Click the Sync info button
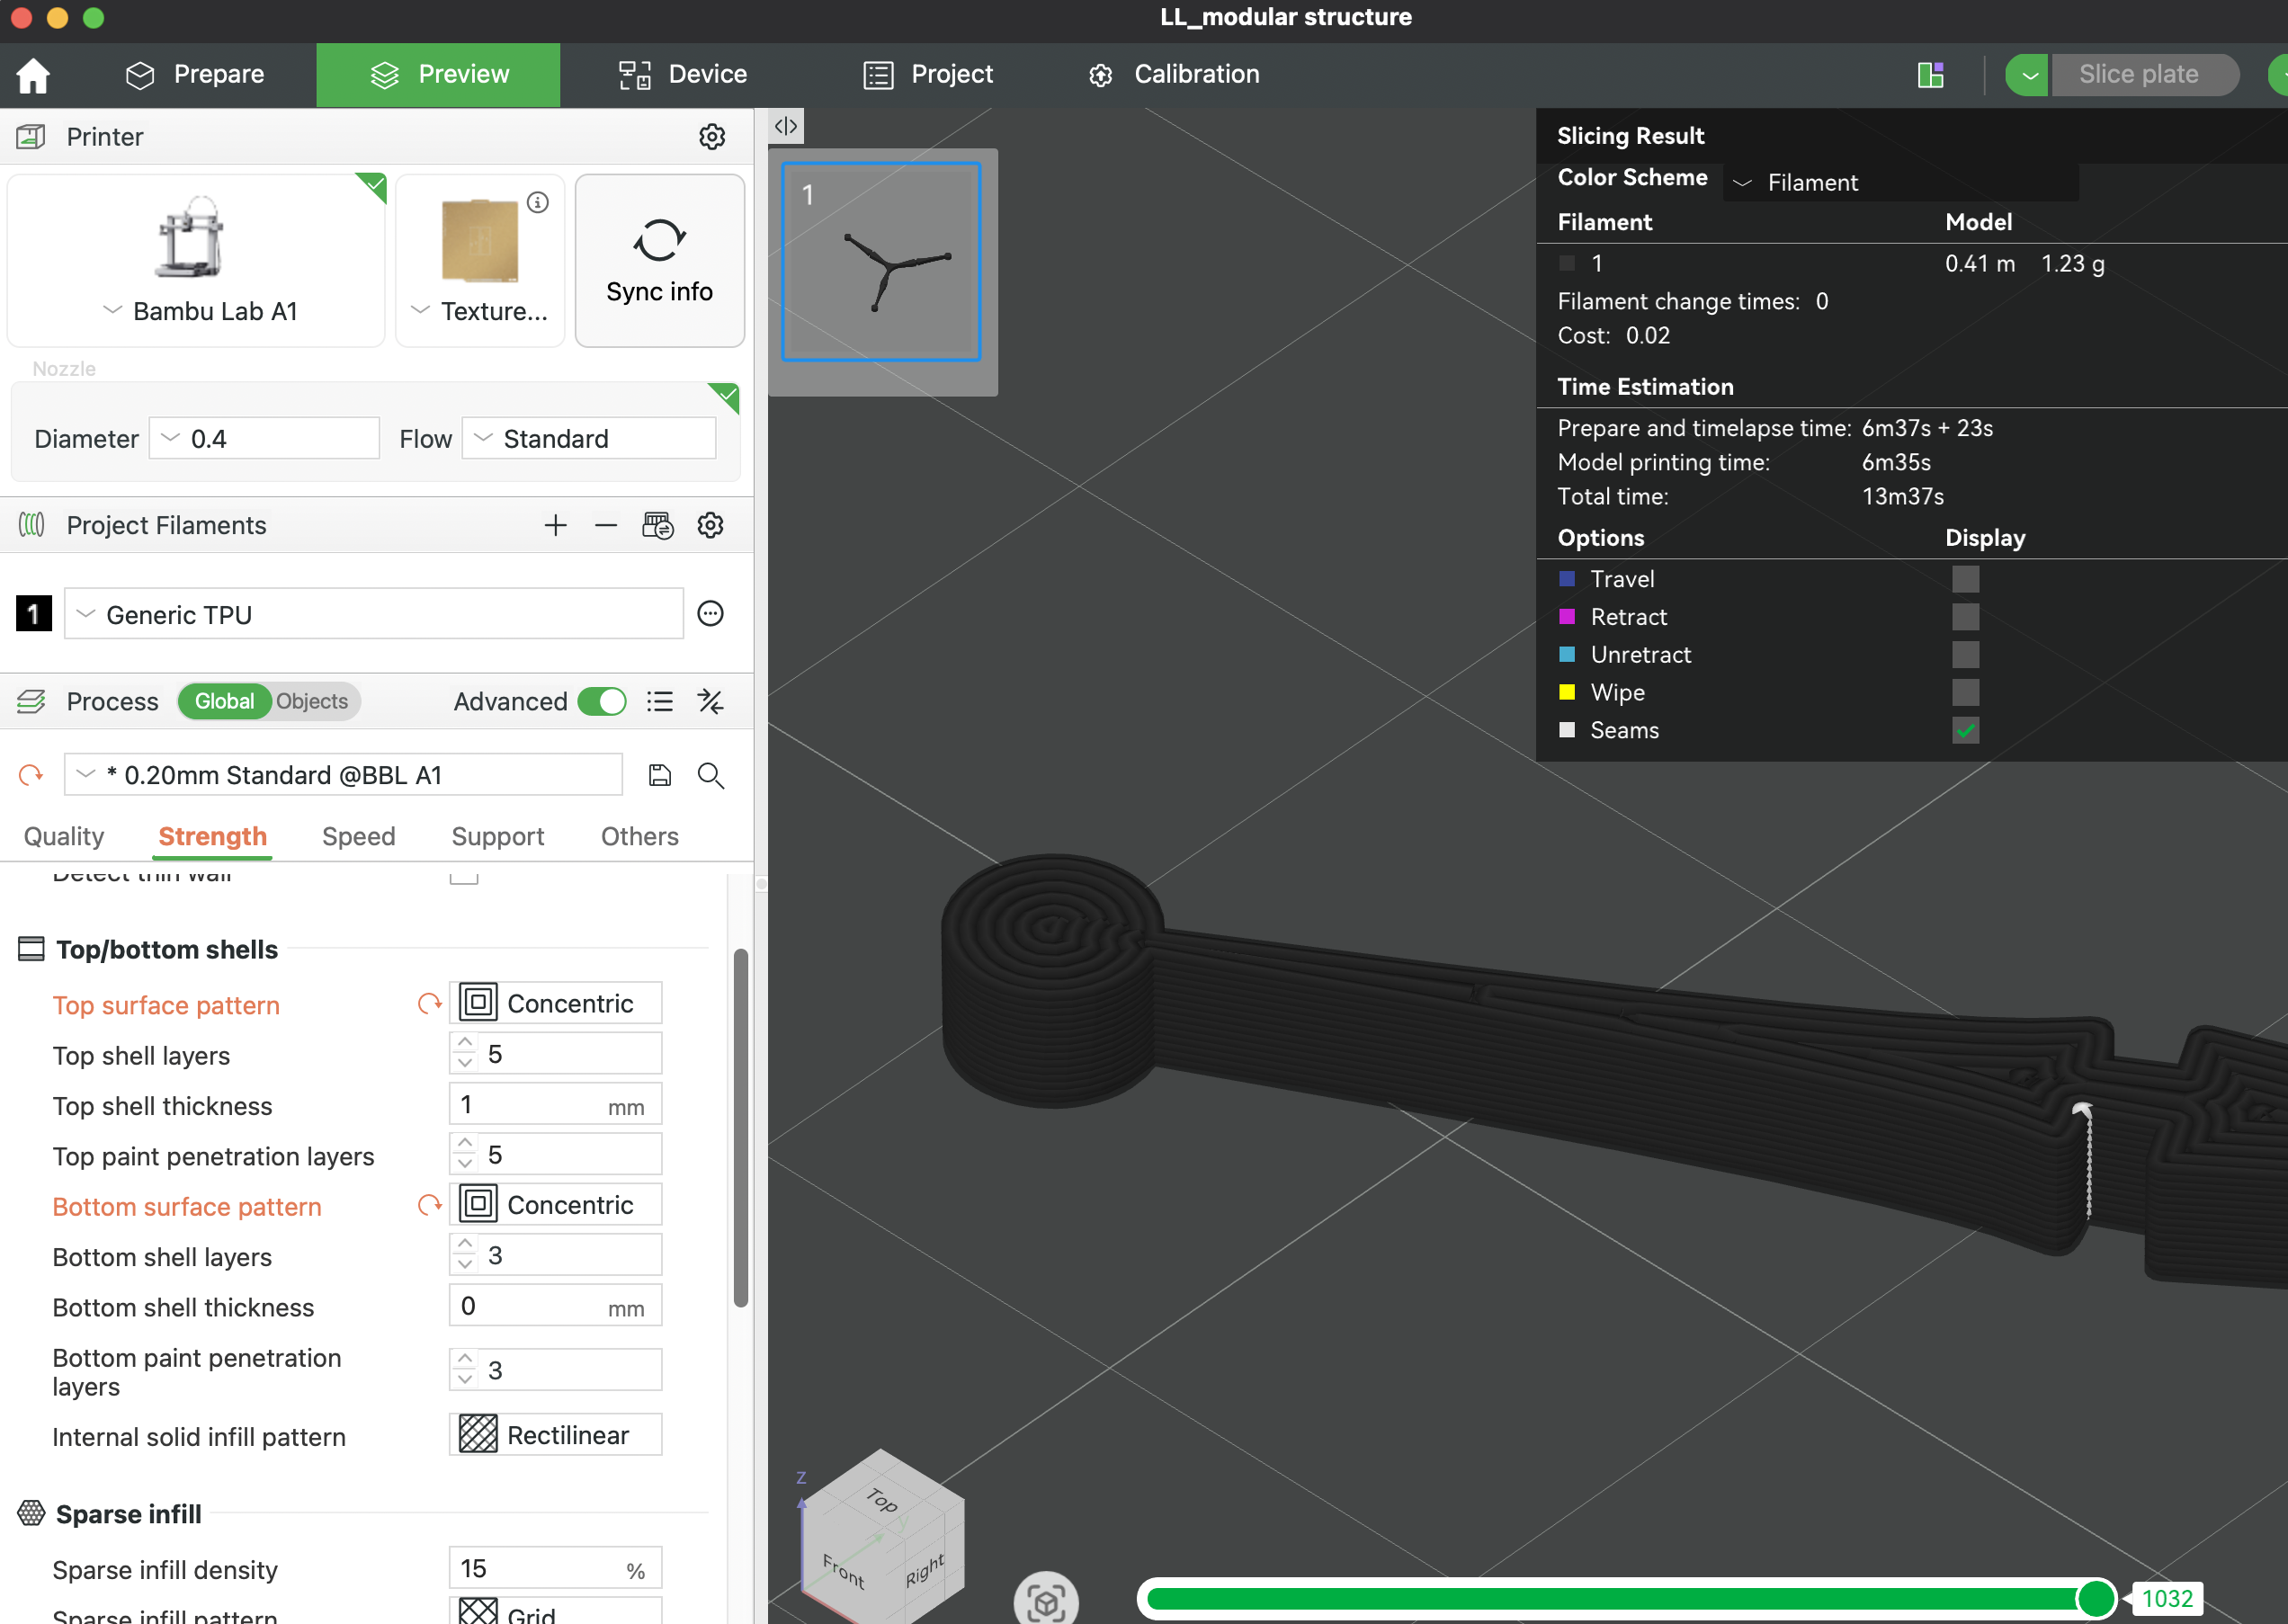The width and height of the screenshot is (2288, 1624). (659, 261)
